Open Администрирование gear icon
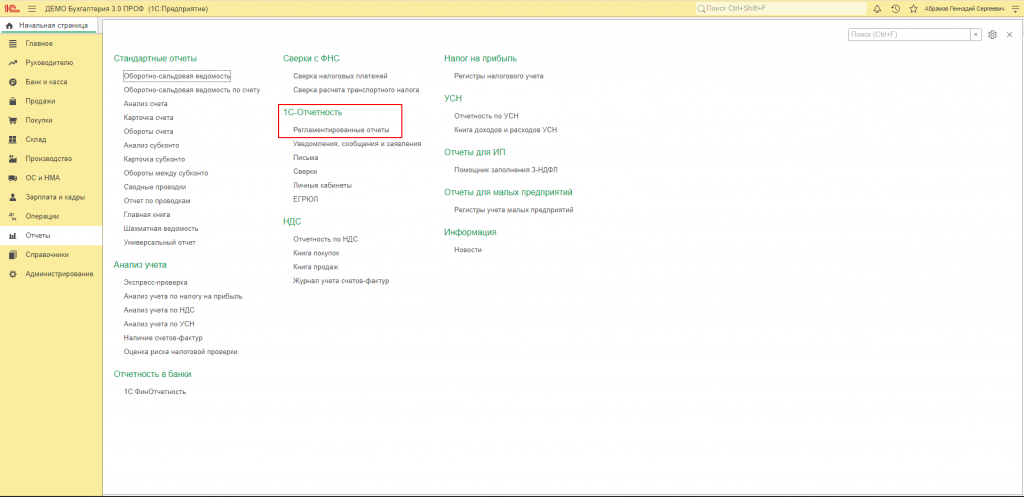This screenshot has height=497, width=1024. point(12,274)
